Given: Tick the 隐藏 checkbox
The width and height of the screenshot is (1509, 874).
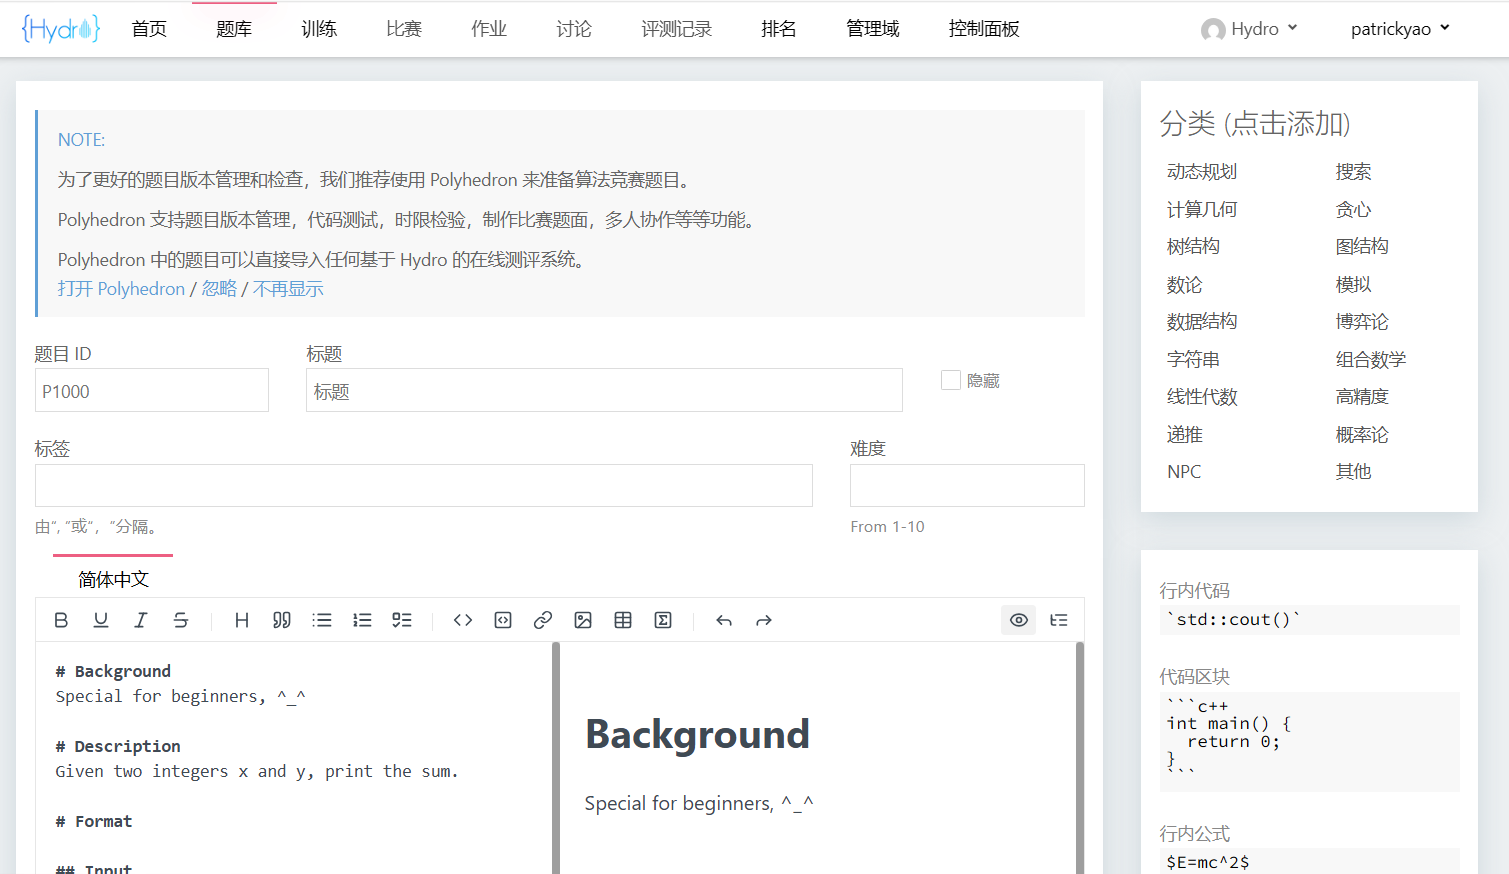Looking at the screenshot, I should pos(951,380).
